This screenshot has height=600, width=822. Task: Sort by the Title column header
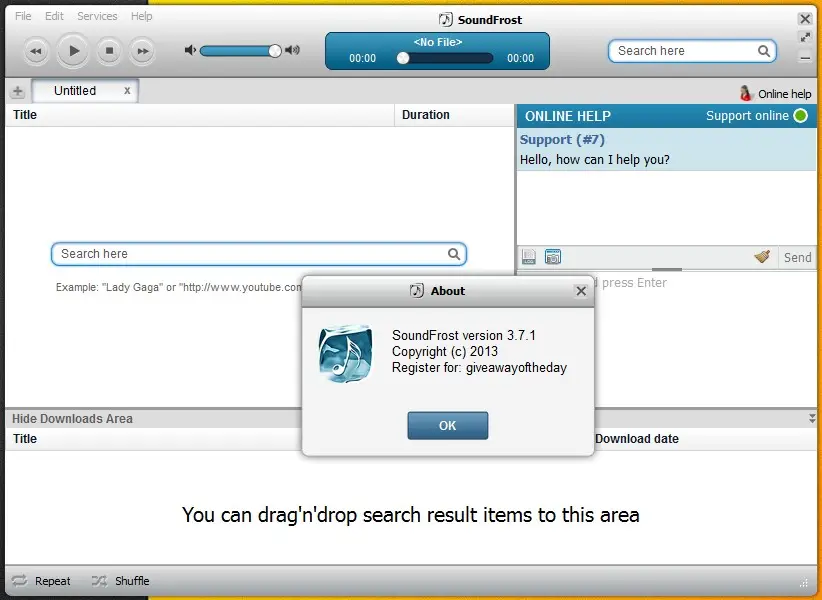[199, 115]
